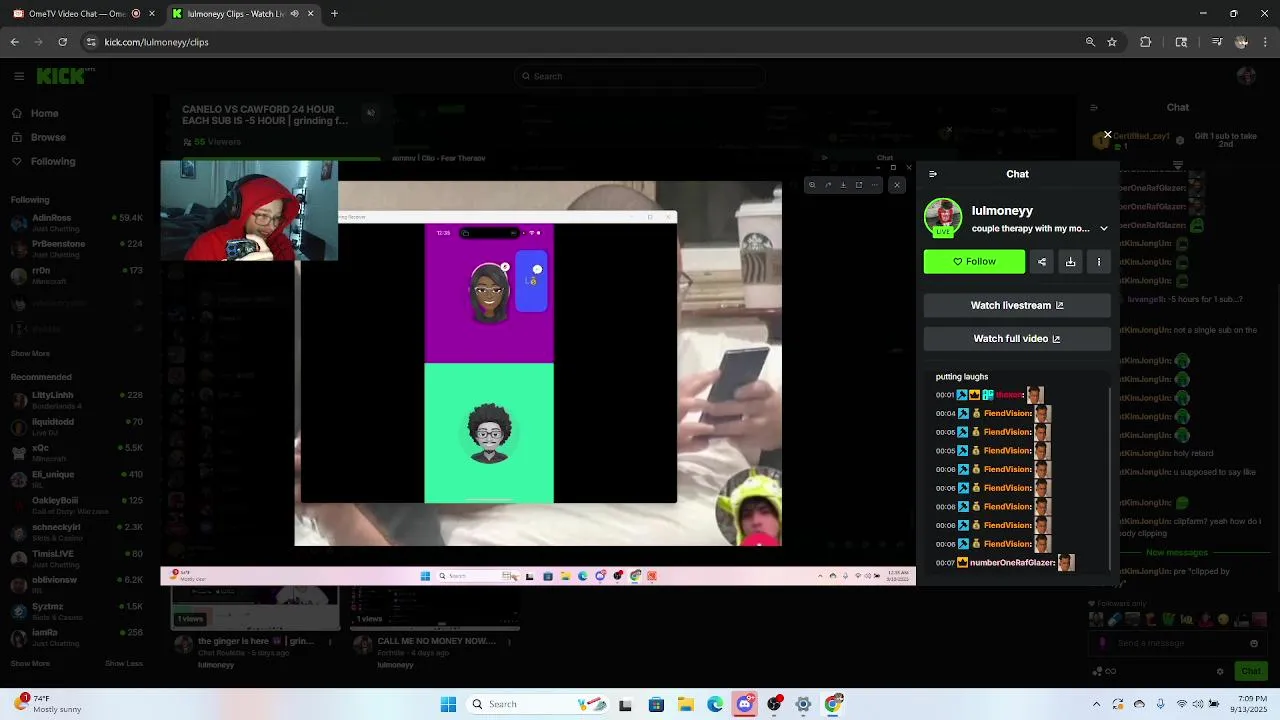Viewport: 1280px width, 720px height.
Task: Share the clip using the share icon
Action: coord(1042,262)
